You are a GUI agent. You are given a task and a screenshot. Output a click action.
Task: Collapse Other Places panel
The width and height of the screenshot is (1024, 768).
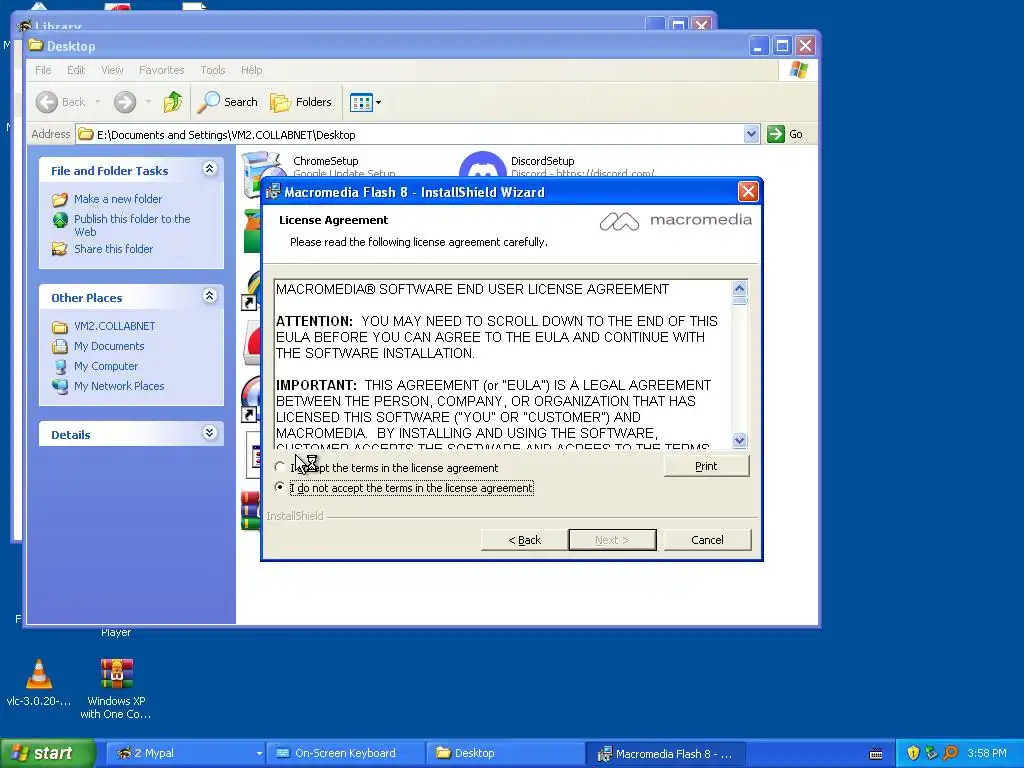[x=209, y=296]
